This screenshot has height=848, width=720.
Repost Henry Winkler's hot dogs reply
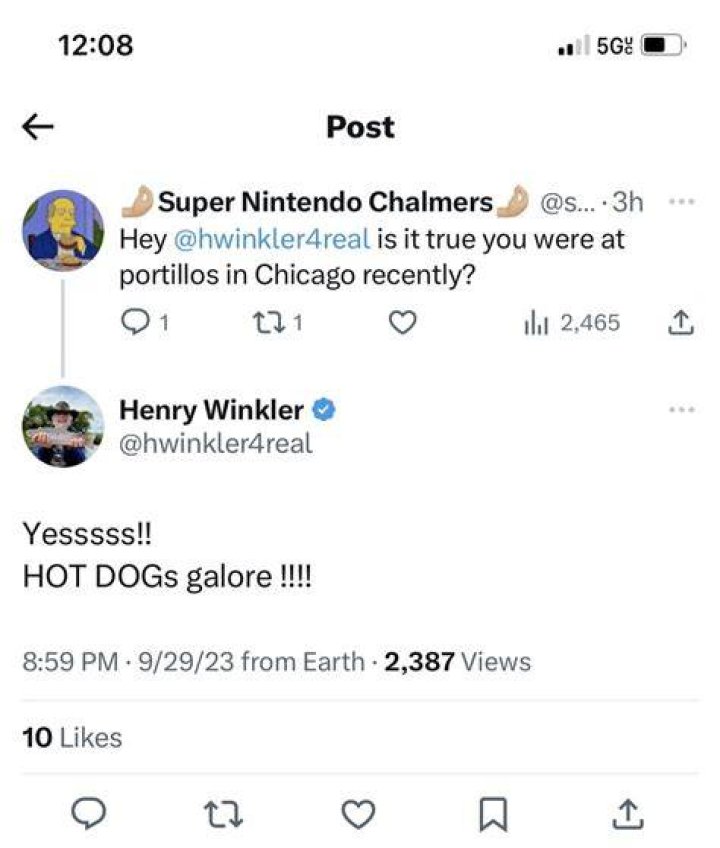click(x=223, y=814)
